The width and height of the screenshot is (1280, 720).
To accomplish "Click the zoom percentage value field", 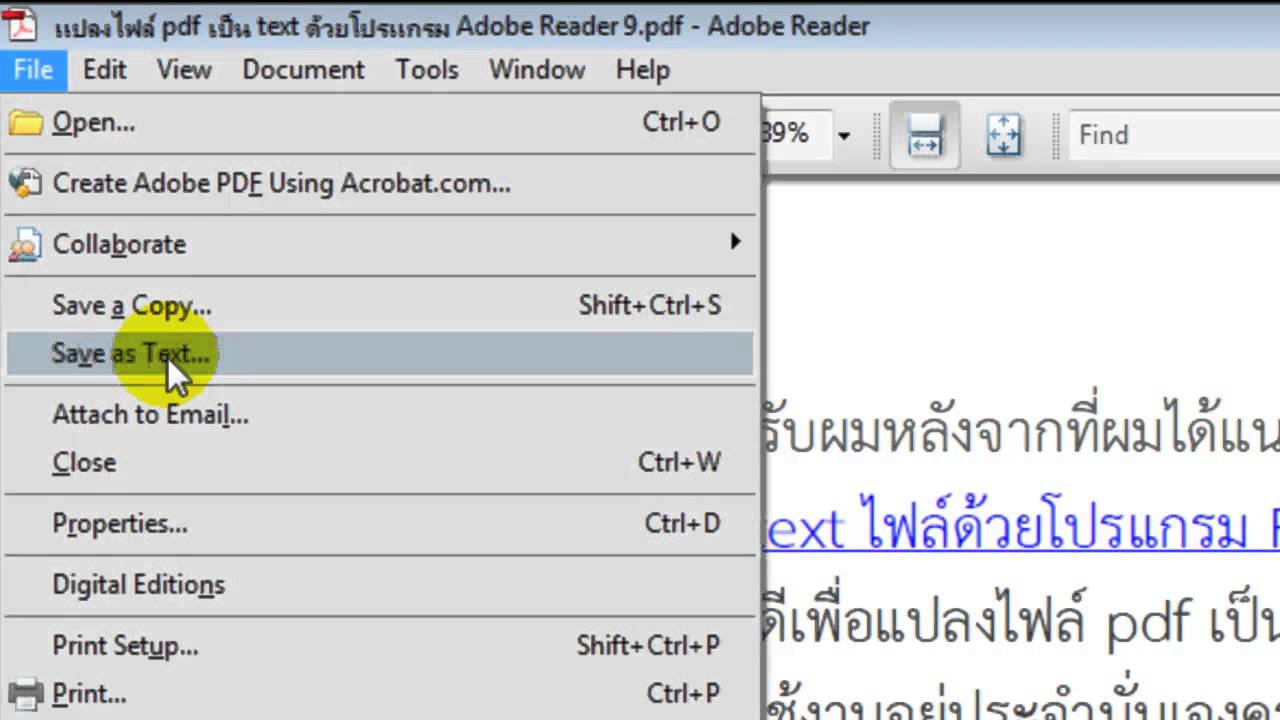I will (x=796, y=135).
